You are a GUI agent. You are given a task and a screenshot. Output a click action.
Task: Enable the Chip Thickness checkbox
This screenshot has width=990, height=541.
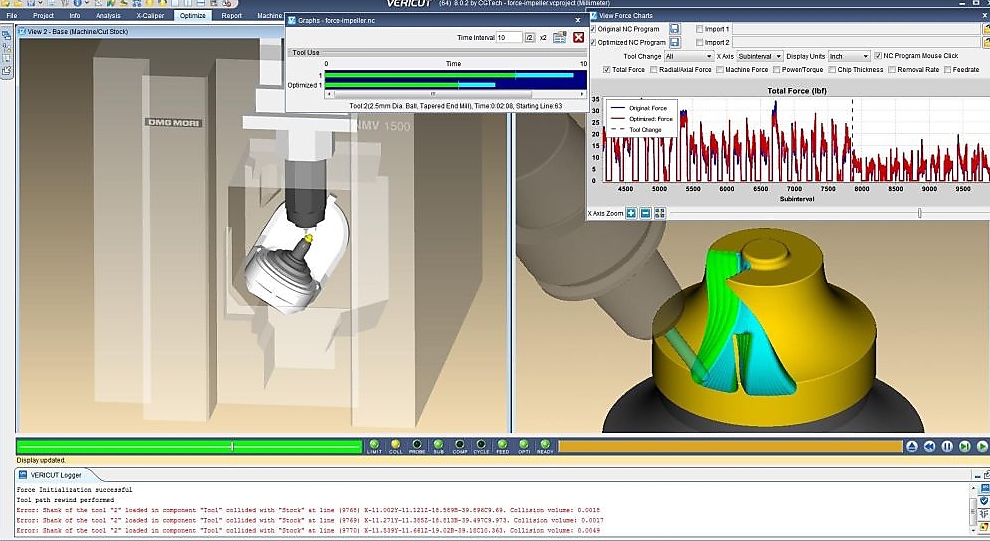(x=832, y=69)
